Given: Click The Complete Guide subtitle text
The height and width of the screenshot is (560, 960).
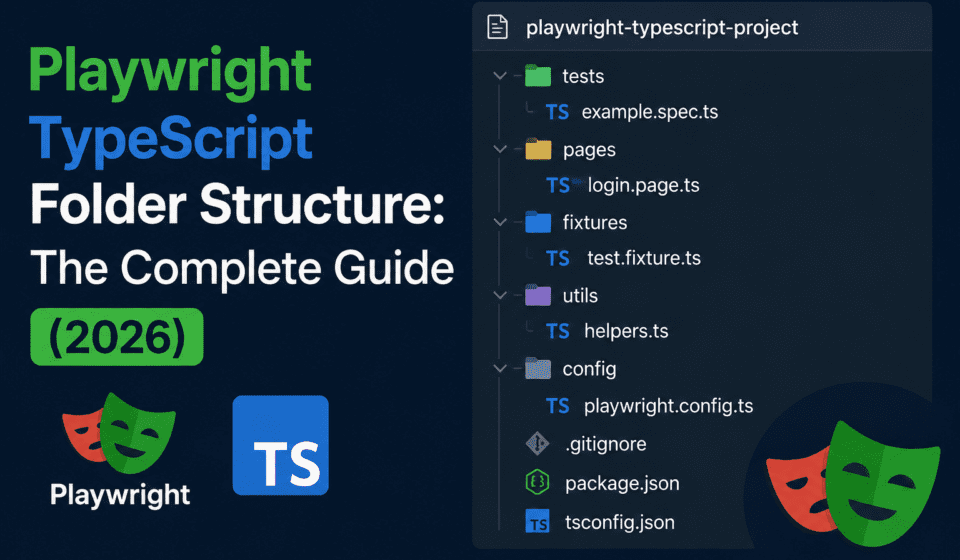Looking at the screenshot, I should pyautogui.click(x=242, y=269).
